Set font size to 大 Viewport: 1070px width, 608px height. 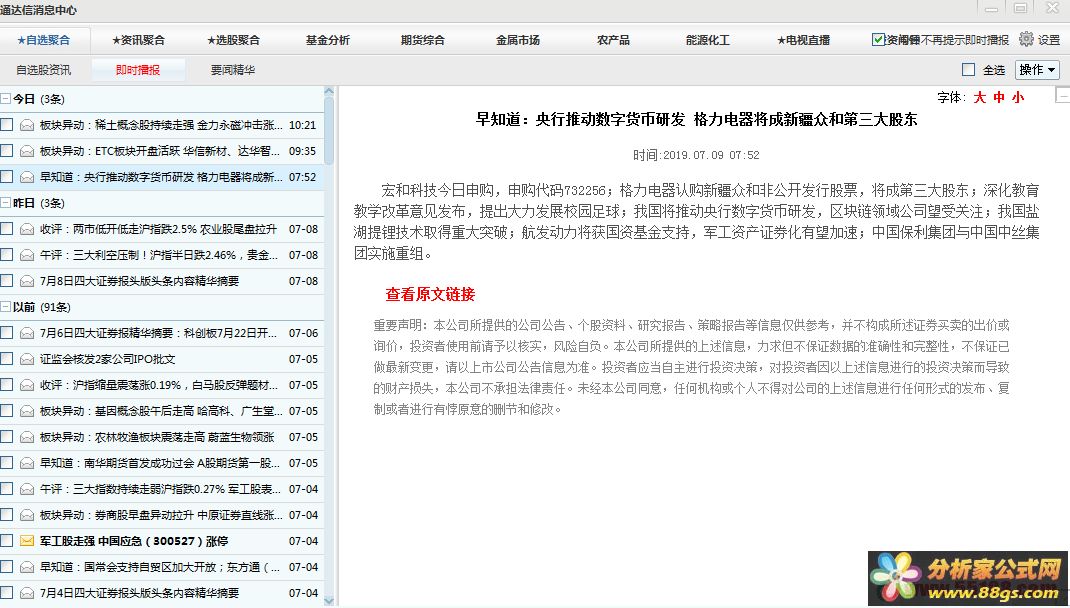[x=980, y=97]
